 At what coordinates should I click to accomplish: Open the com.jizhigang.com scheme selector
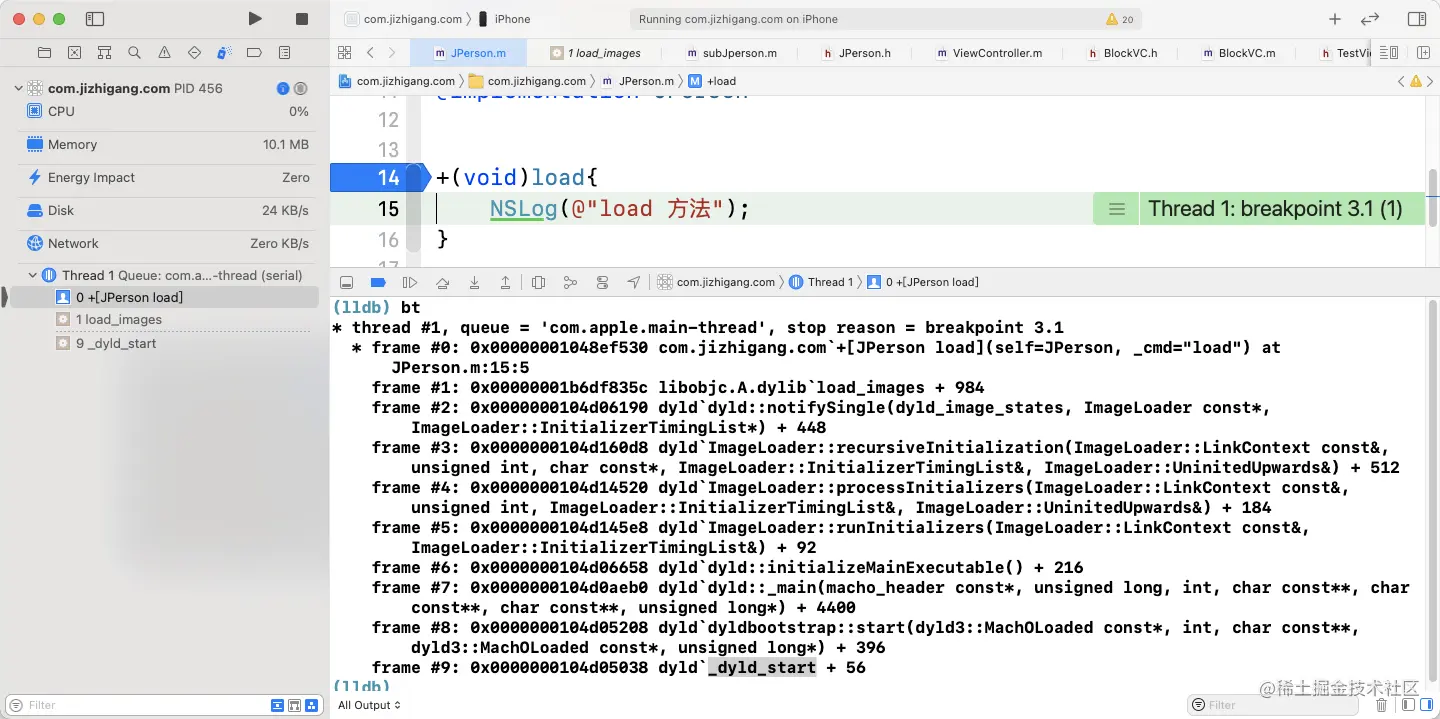403,19
